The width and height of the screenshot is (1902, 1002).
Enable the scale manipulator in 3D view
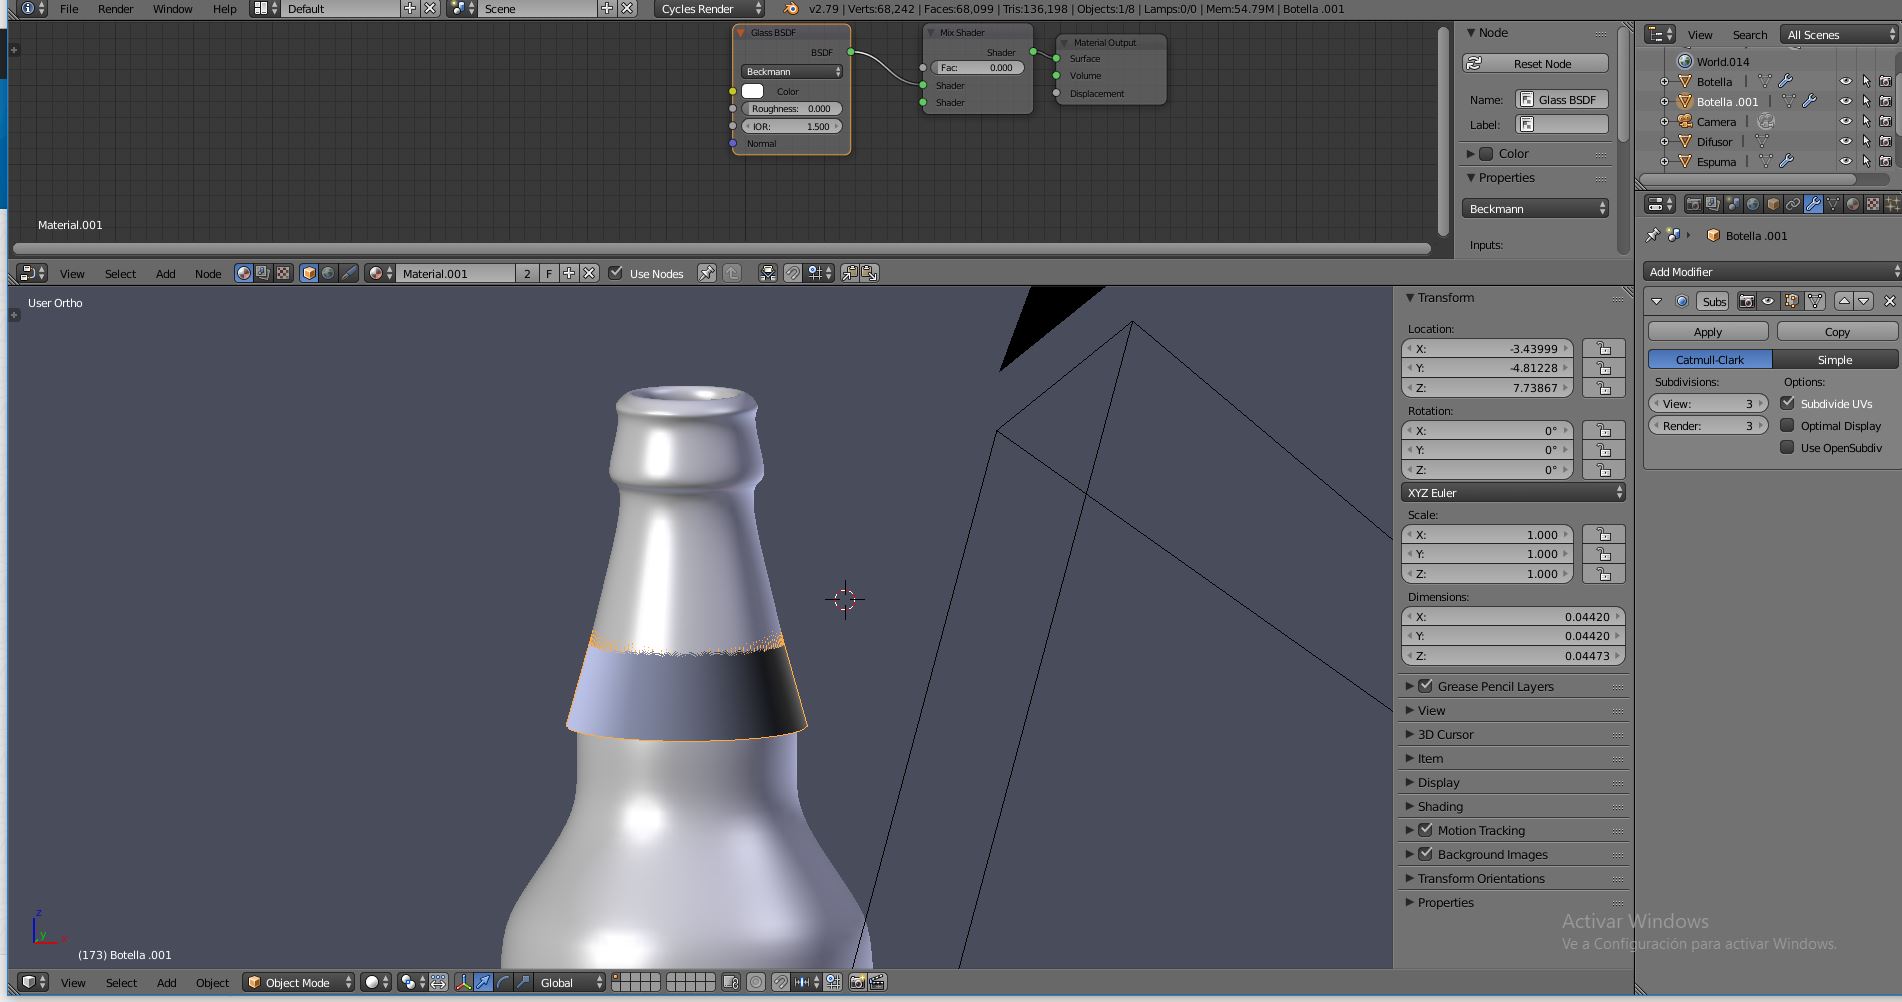coord(523,982)
